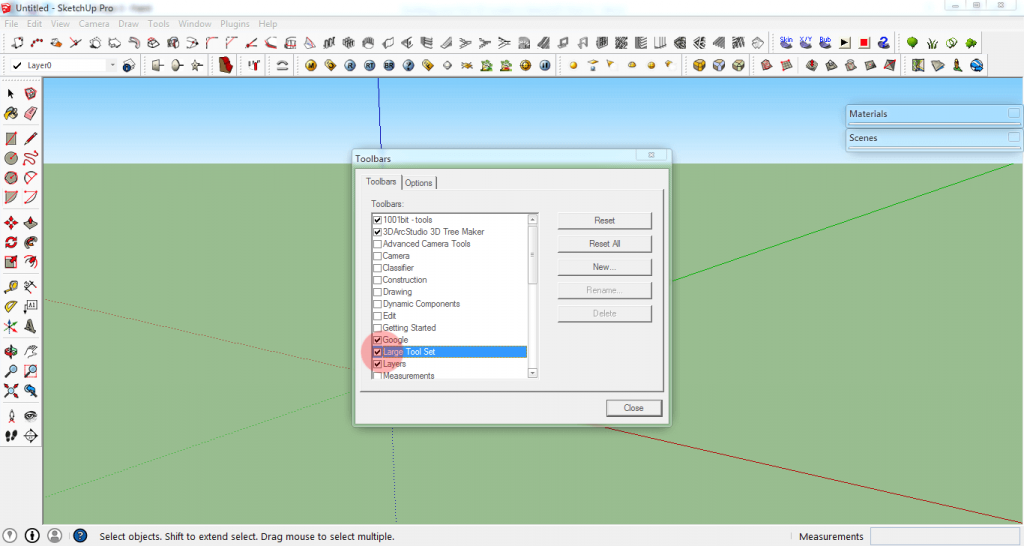Screen dimensions: 1024x546
Task: Click the Preview in Google Earth globe icon
Action: point(976,65)
